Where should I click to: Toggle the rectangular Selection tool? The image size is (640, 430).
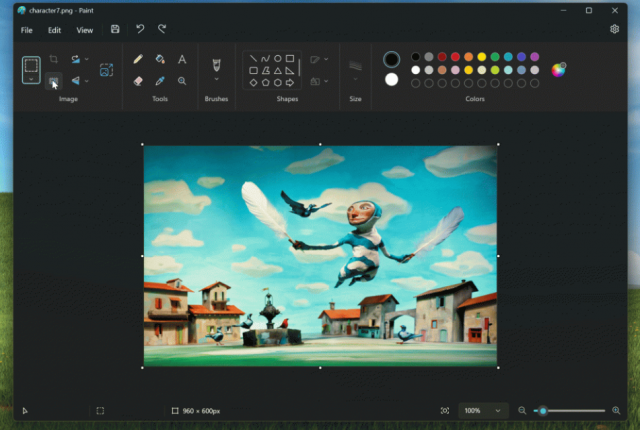(x=31, y=65)
